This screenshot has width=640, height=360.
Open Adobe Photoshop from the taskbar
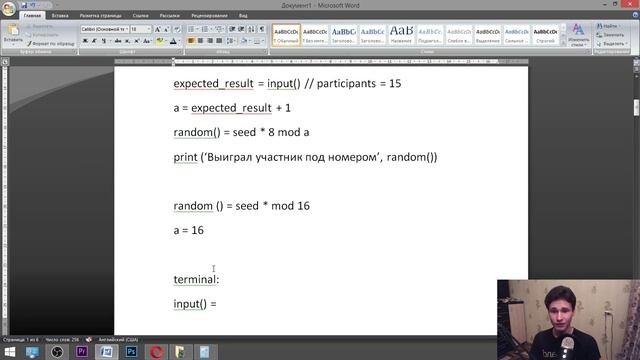131,352
